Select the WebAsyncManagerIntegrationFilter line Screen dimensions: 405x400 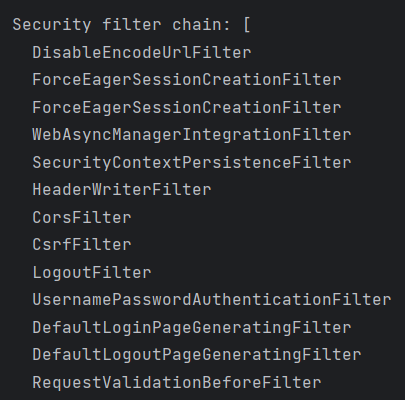coord(192,135)
